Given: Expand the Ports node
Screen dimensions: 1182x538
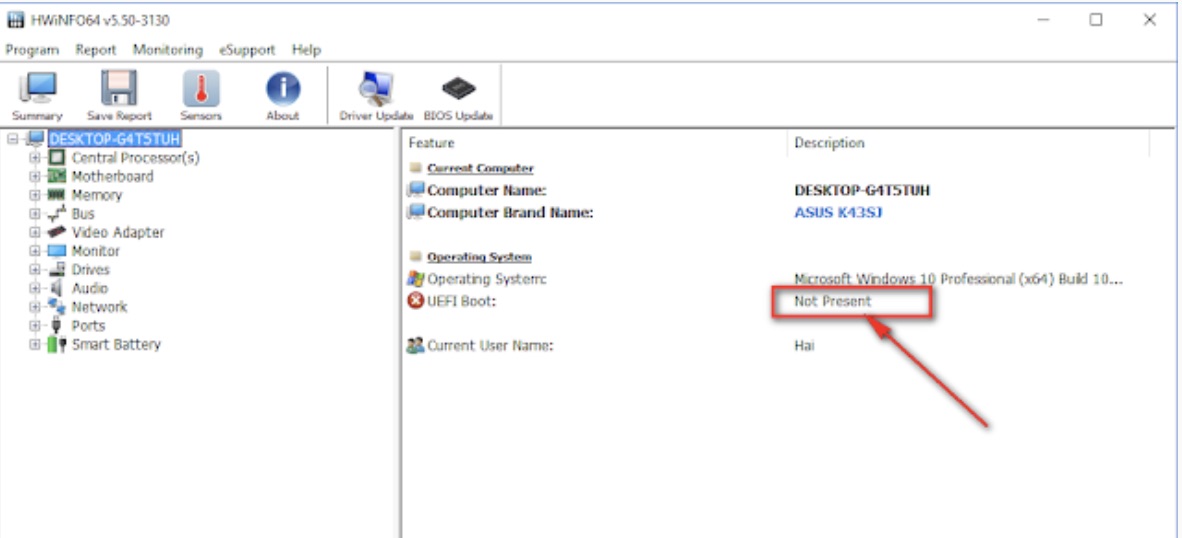Looking at the screenshot, I should pos(35,326).
